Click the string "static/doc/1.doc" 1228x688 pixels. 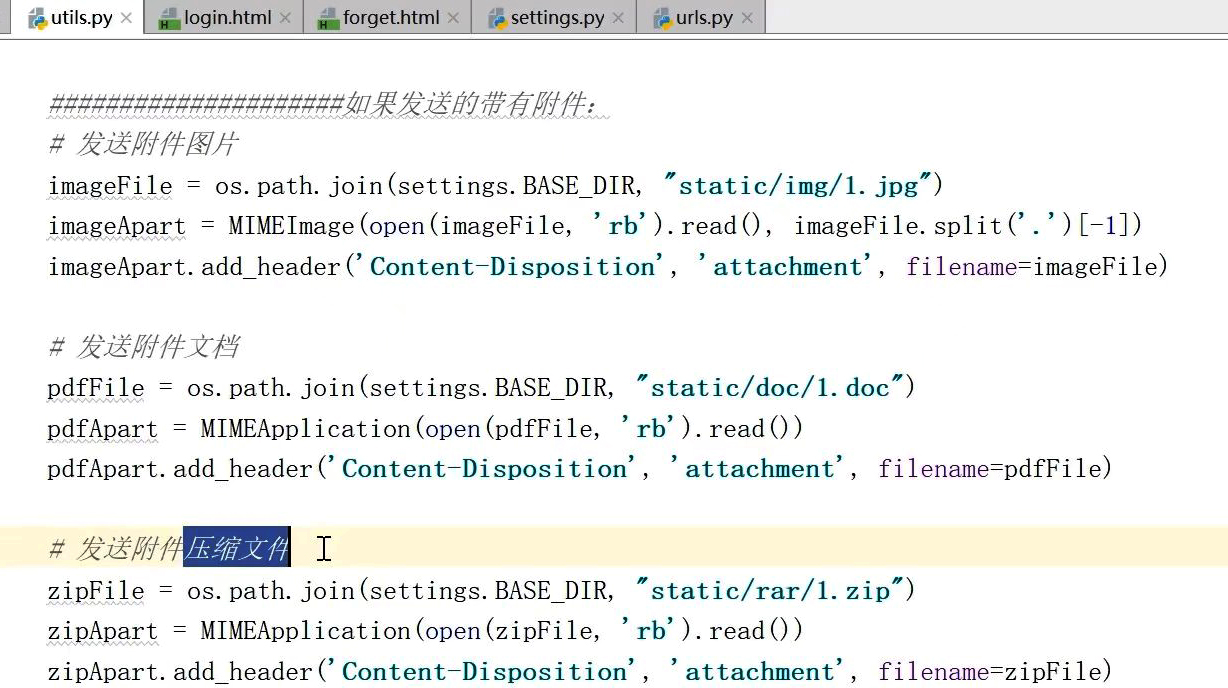(x=770, y=387)
